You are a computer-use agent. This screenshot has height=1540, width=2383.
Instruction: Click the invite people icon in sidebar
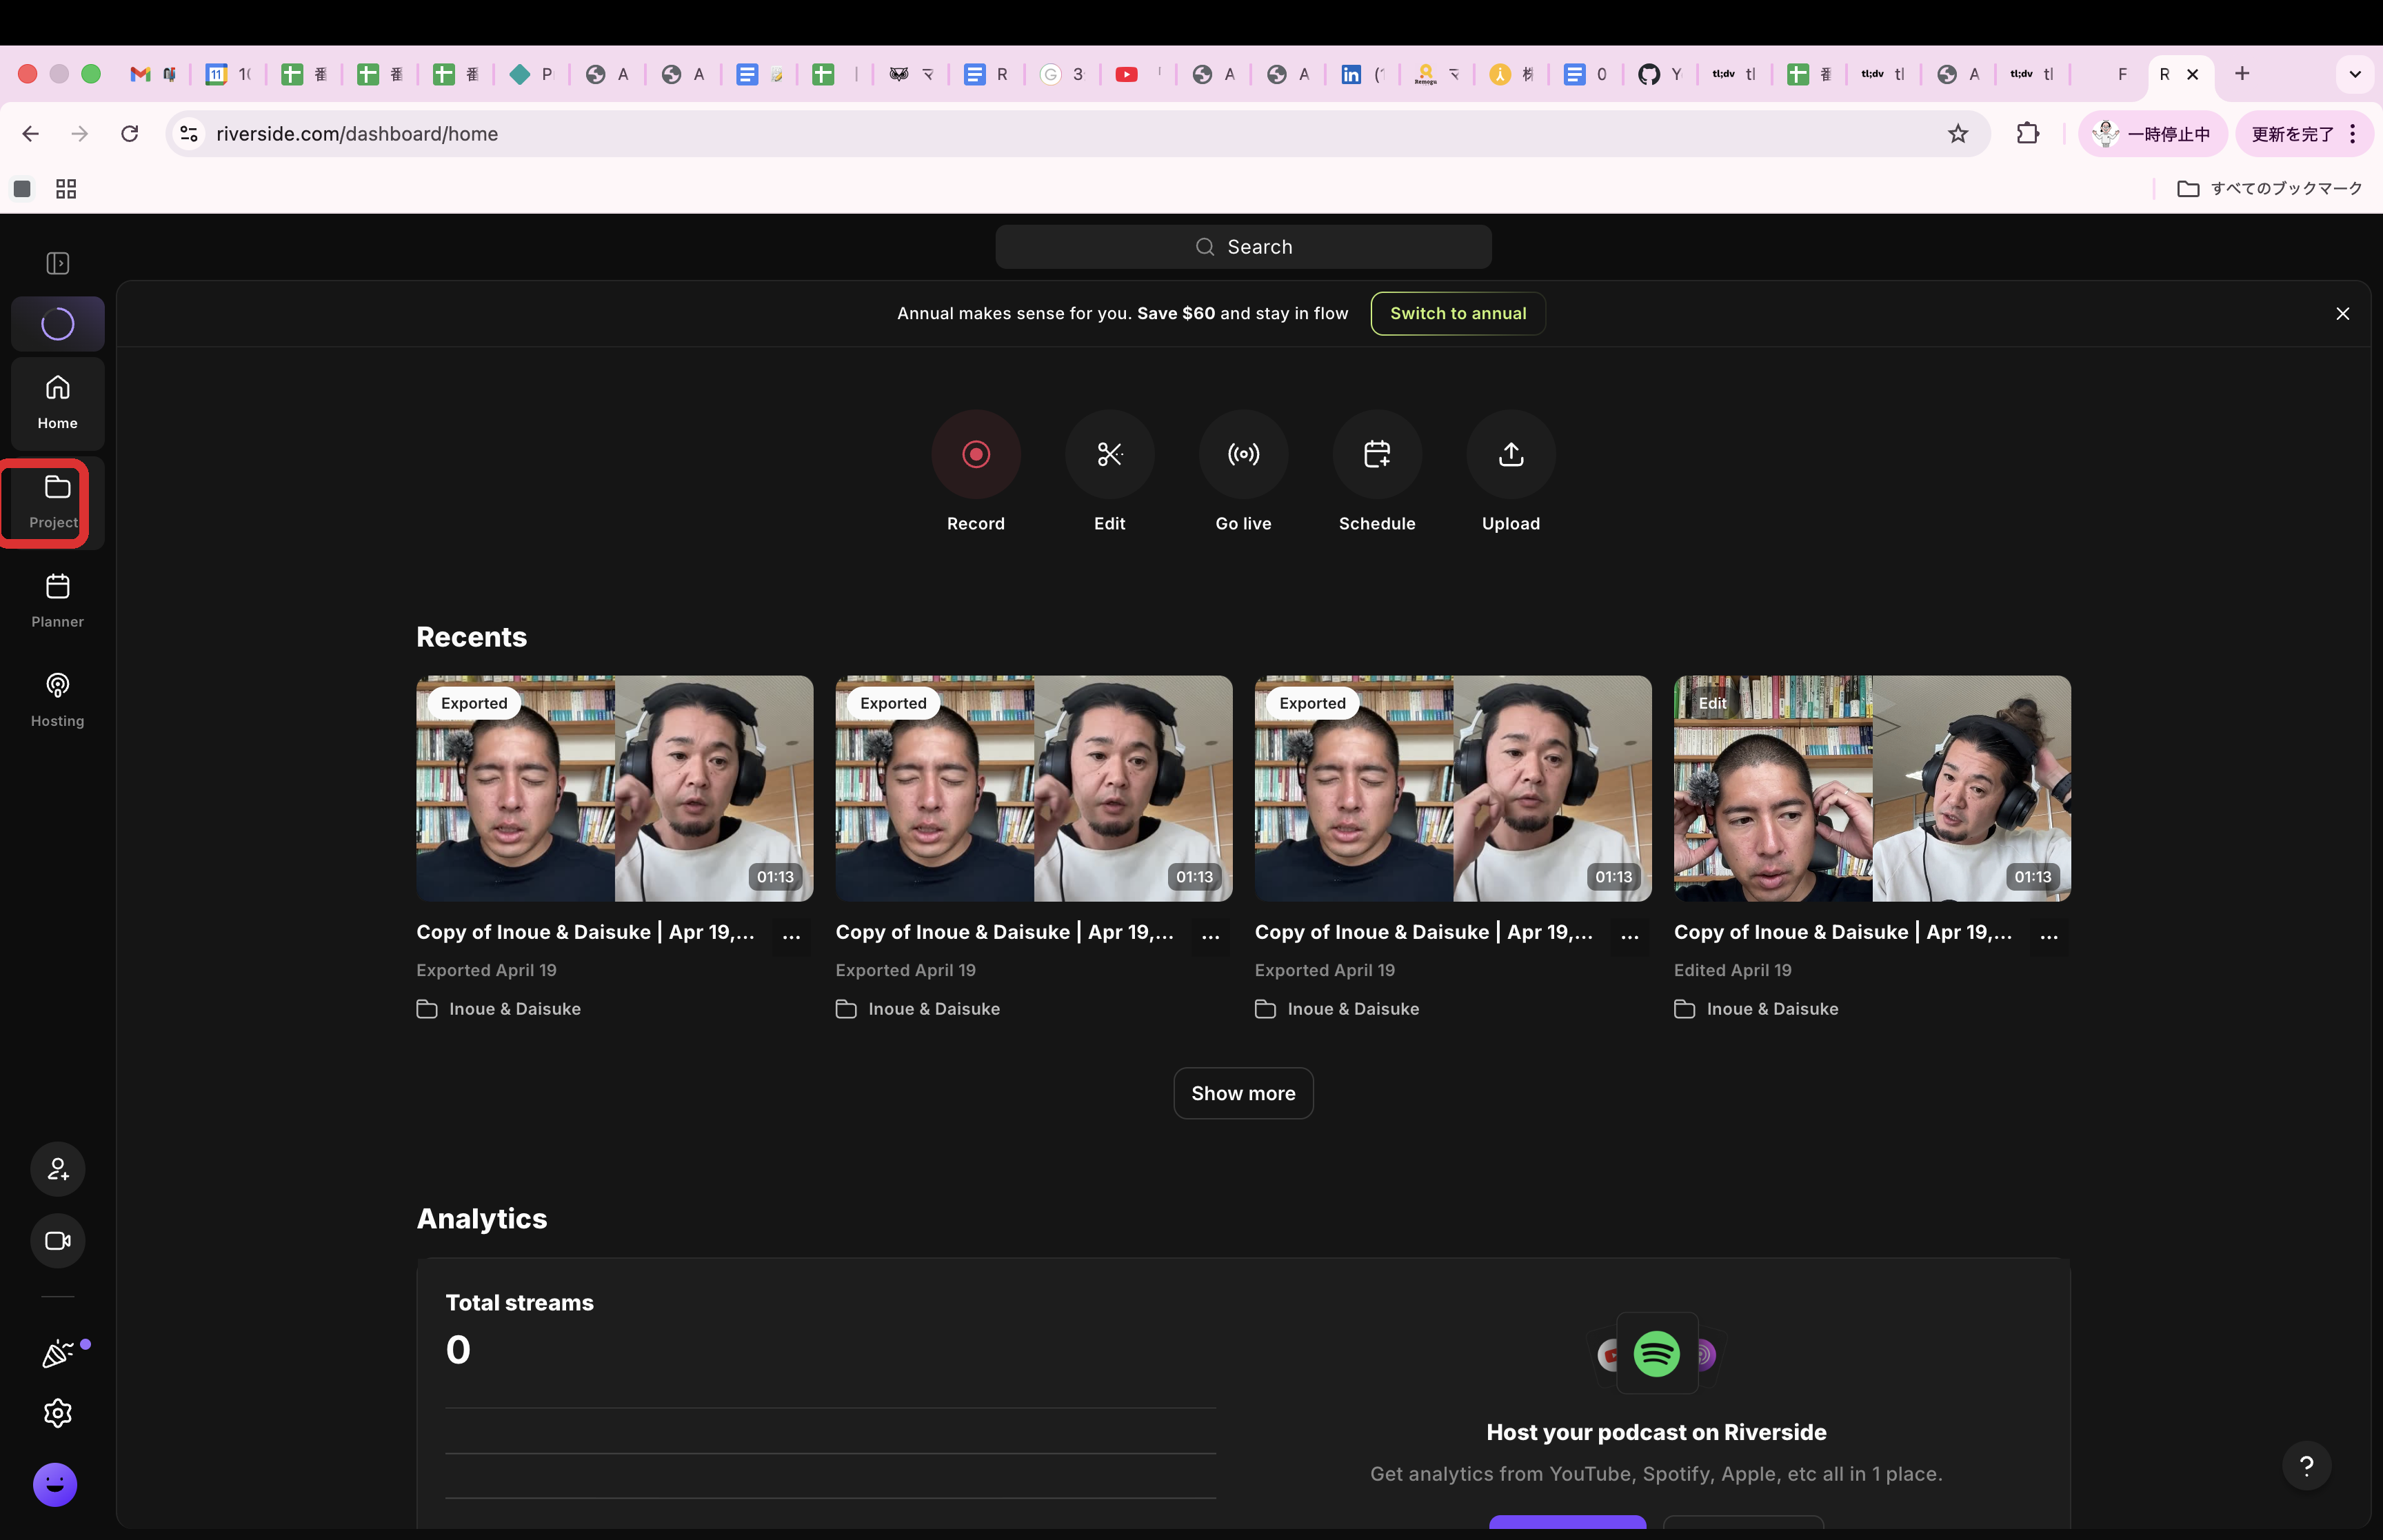(58, 1169)
